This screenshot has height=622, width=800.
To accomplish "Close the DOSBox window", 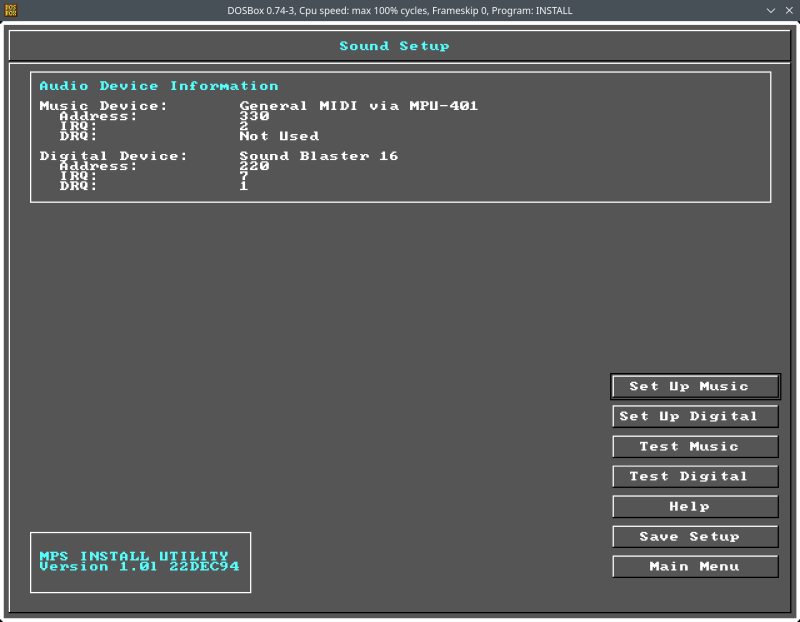I will [x=786, y=10].
